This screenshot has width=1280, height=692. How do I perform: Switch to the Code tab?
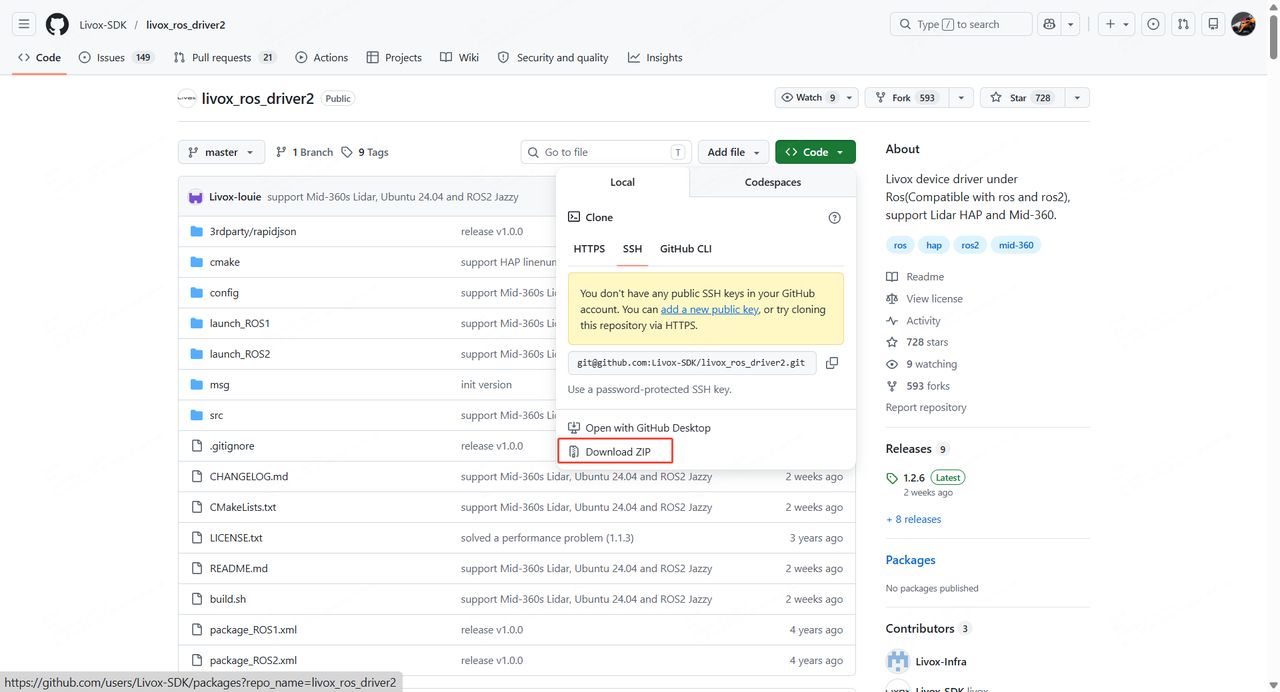[x=39, y=58]
